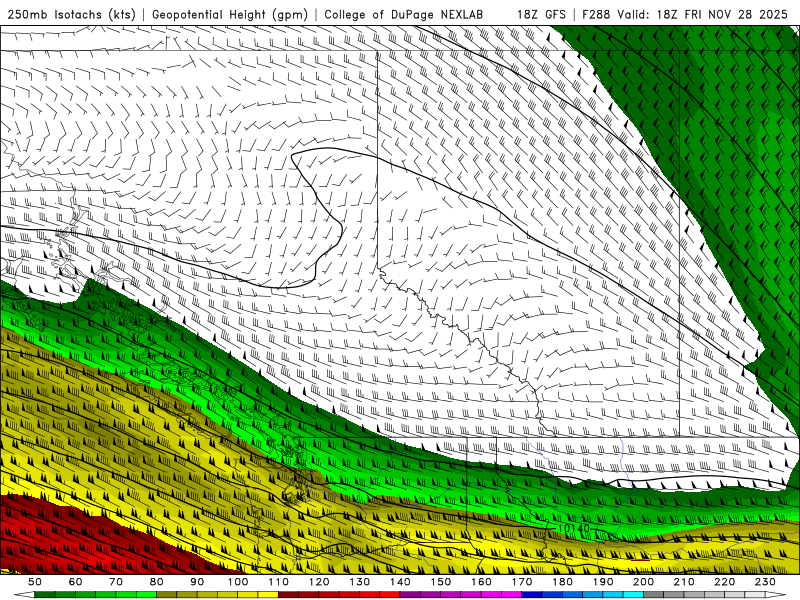Click the '80' knots legend label

pos(157,582)
